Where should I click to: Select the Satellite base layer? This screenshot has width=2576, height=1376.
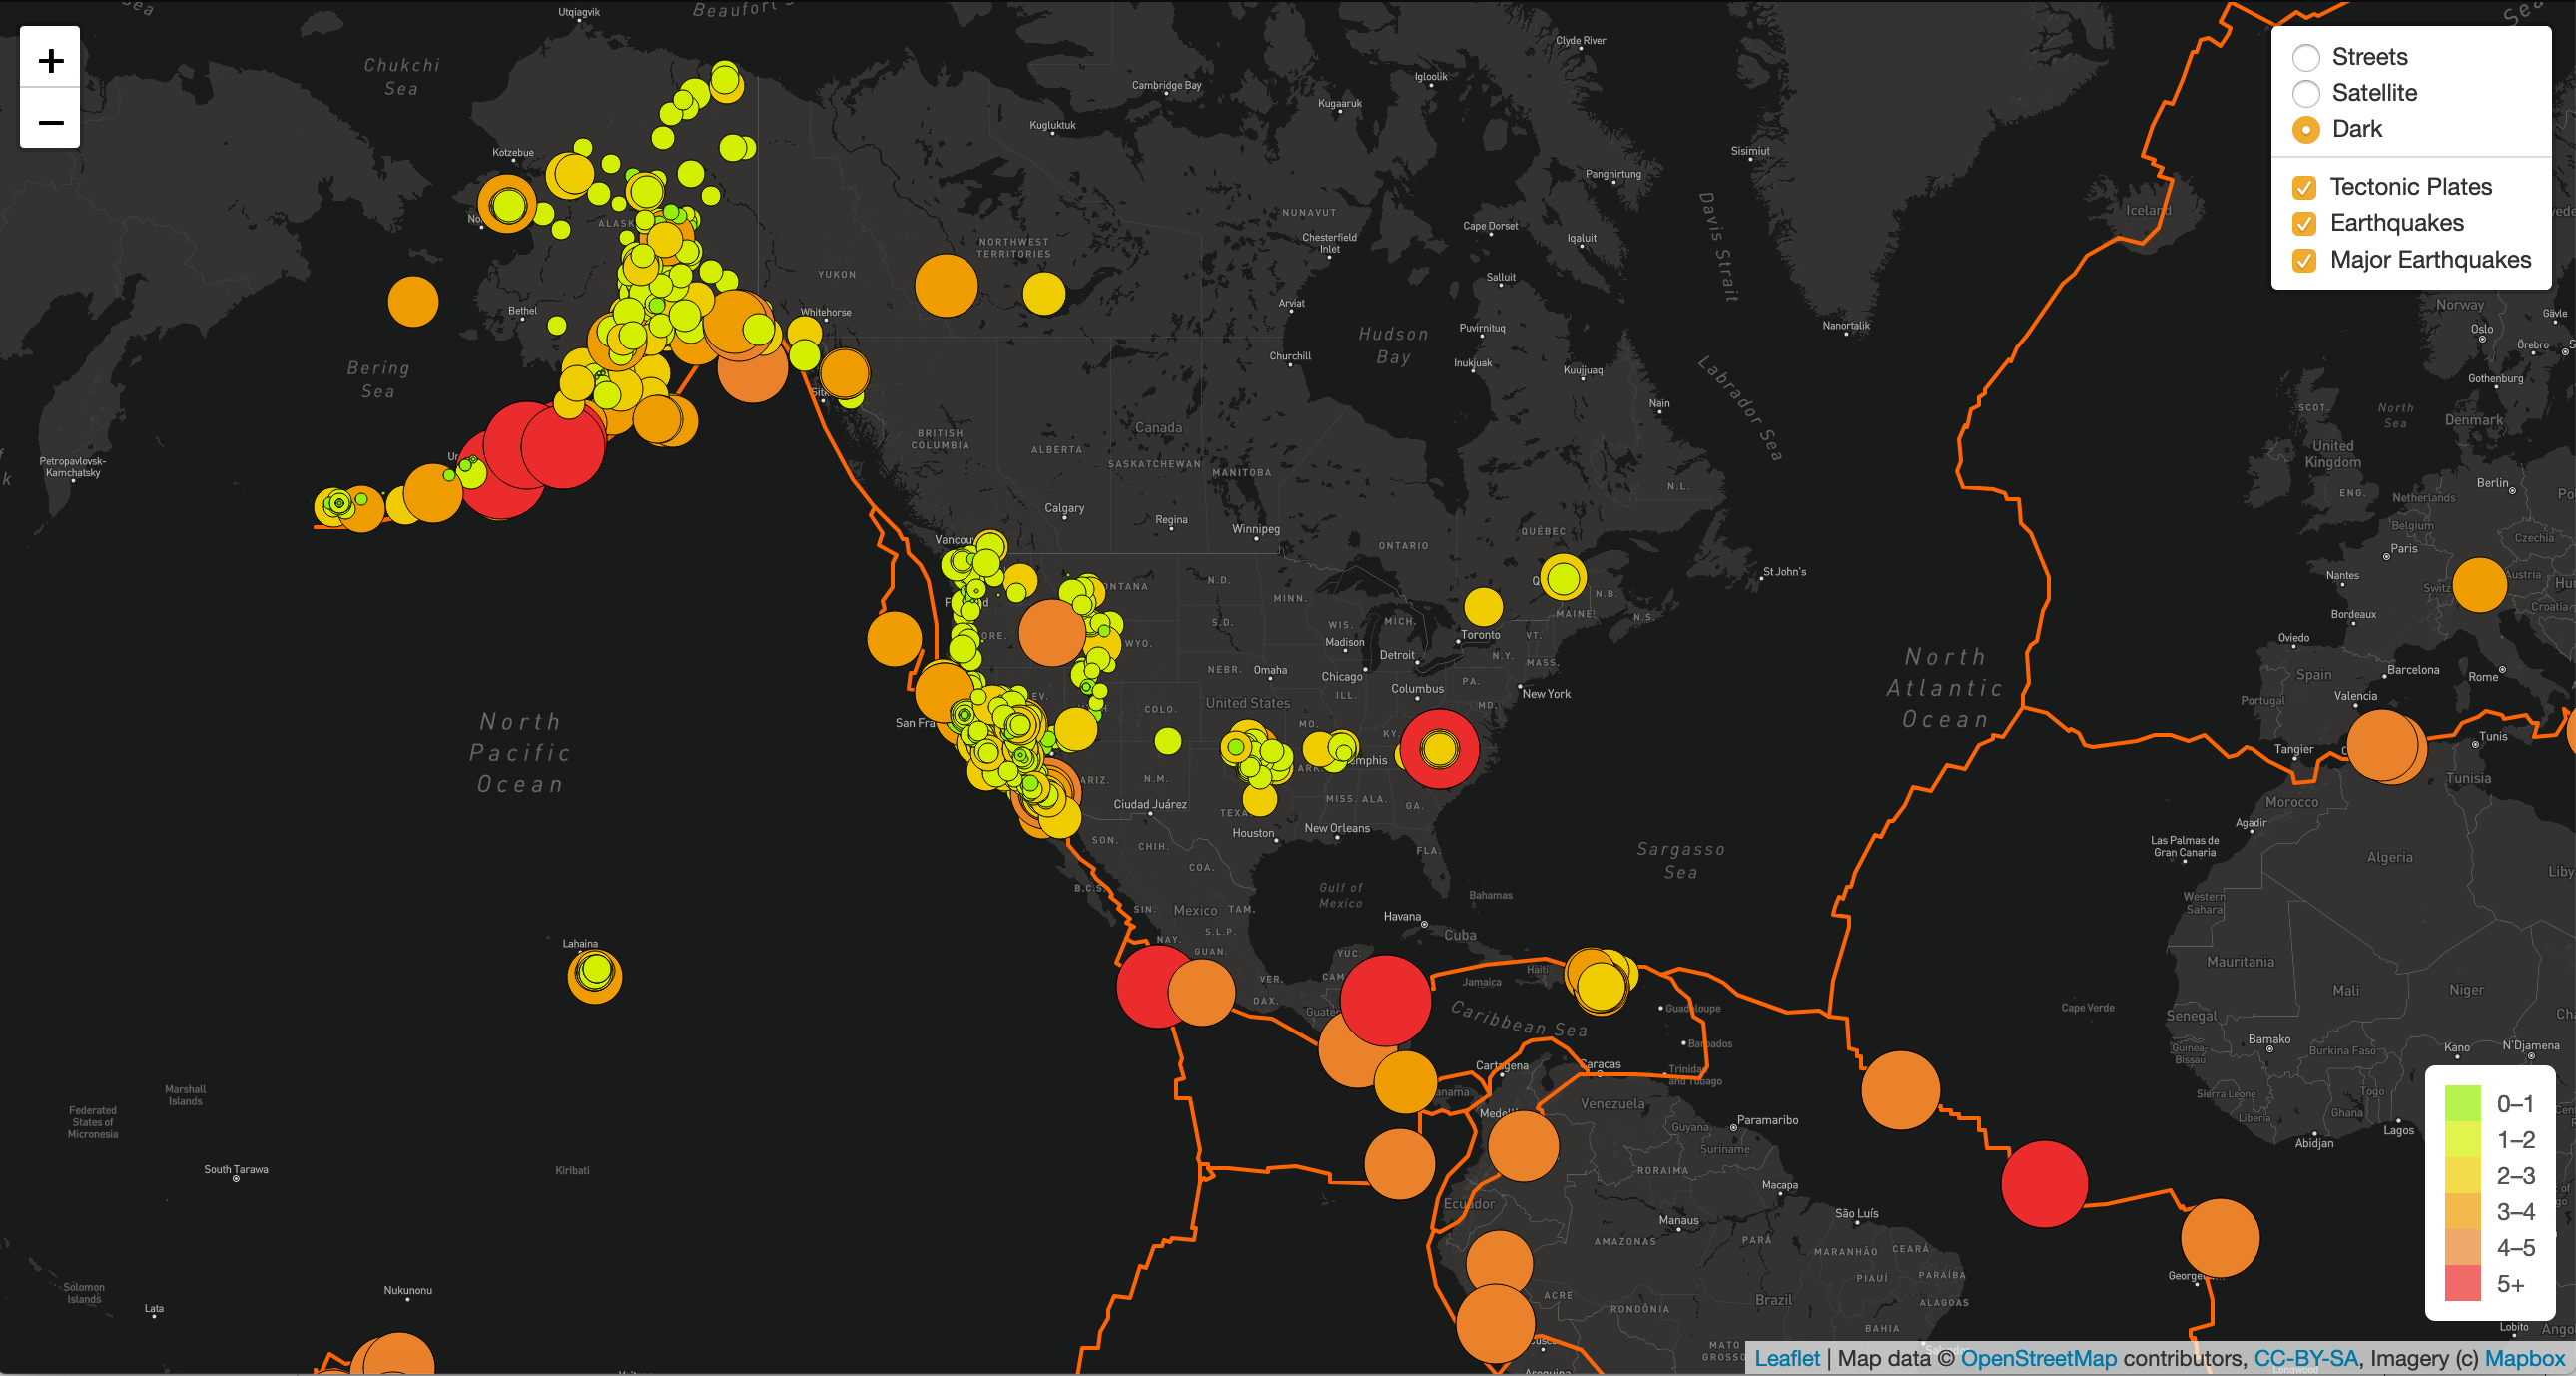(x=2307, y=93)
